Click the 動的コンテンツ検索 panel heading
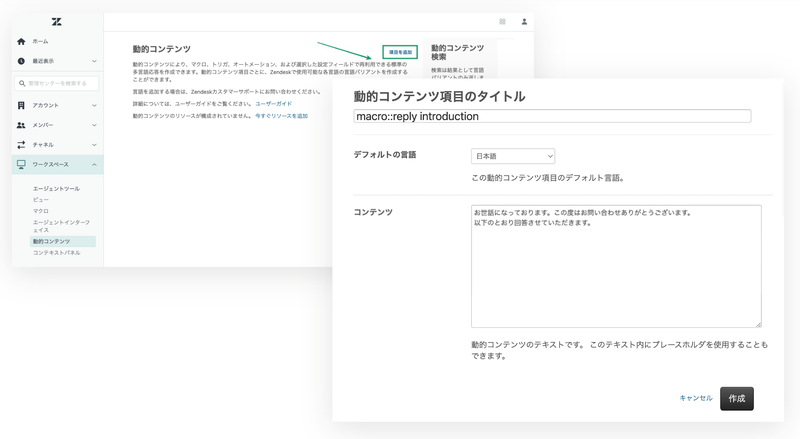Viewport: 800px width, 439px height. pyautogui.click(x=457, y=52)
